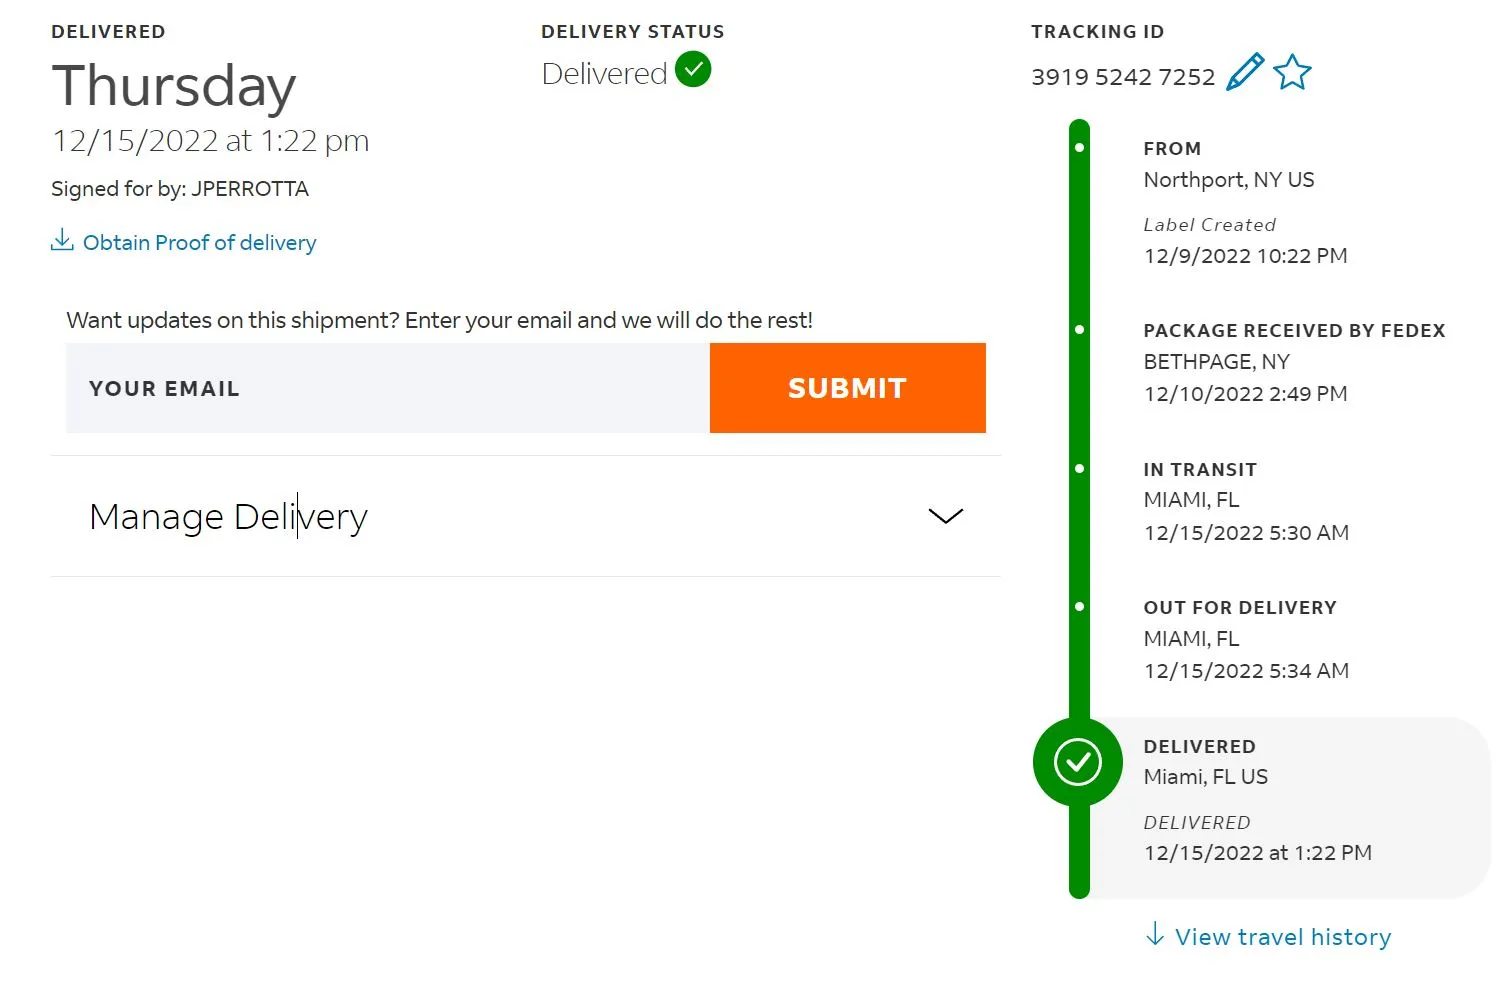This screenshot has width=1499, height=999.
Task: Click the large delivered checkmark circle on timeline
Action: point(1077,762)
